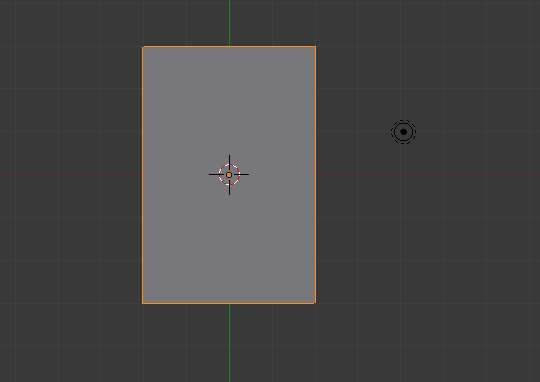
Task: Click the plane's orange origin dot
Action: (229, 175)
